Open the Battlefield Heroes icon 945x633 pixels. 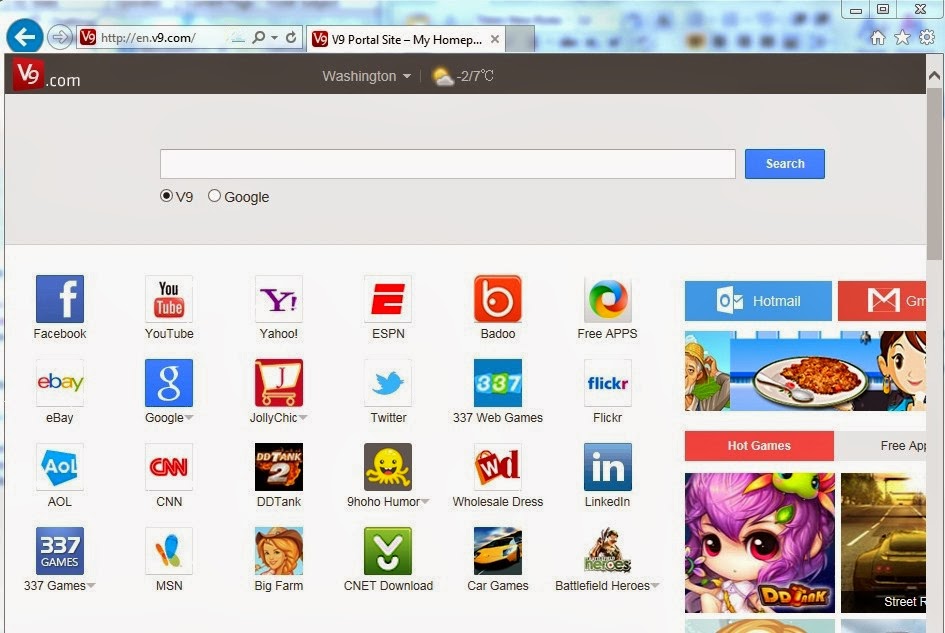(608, 550)
